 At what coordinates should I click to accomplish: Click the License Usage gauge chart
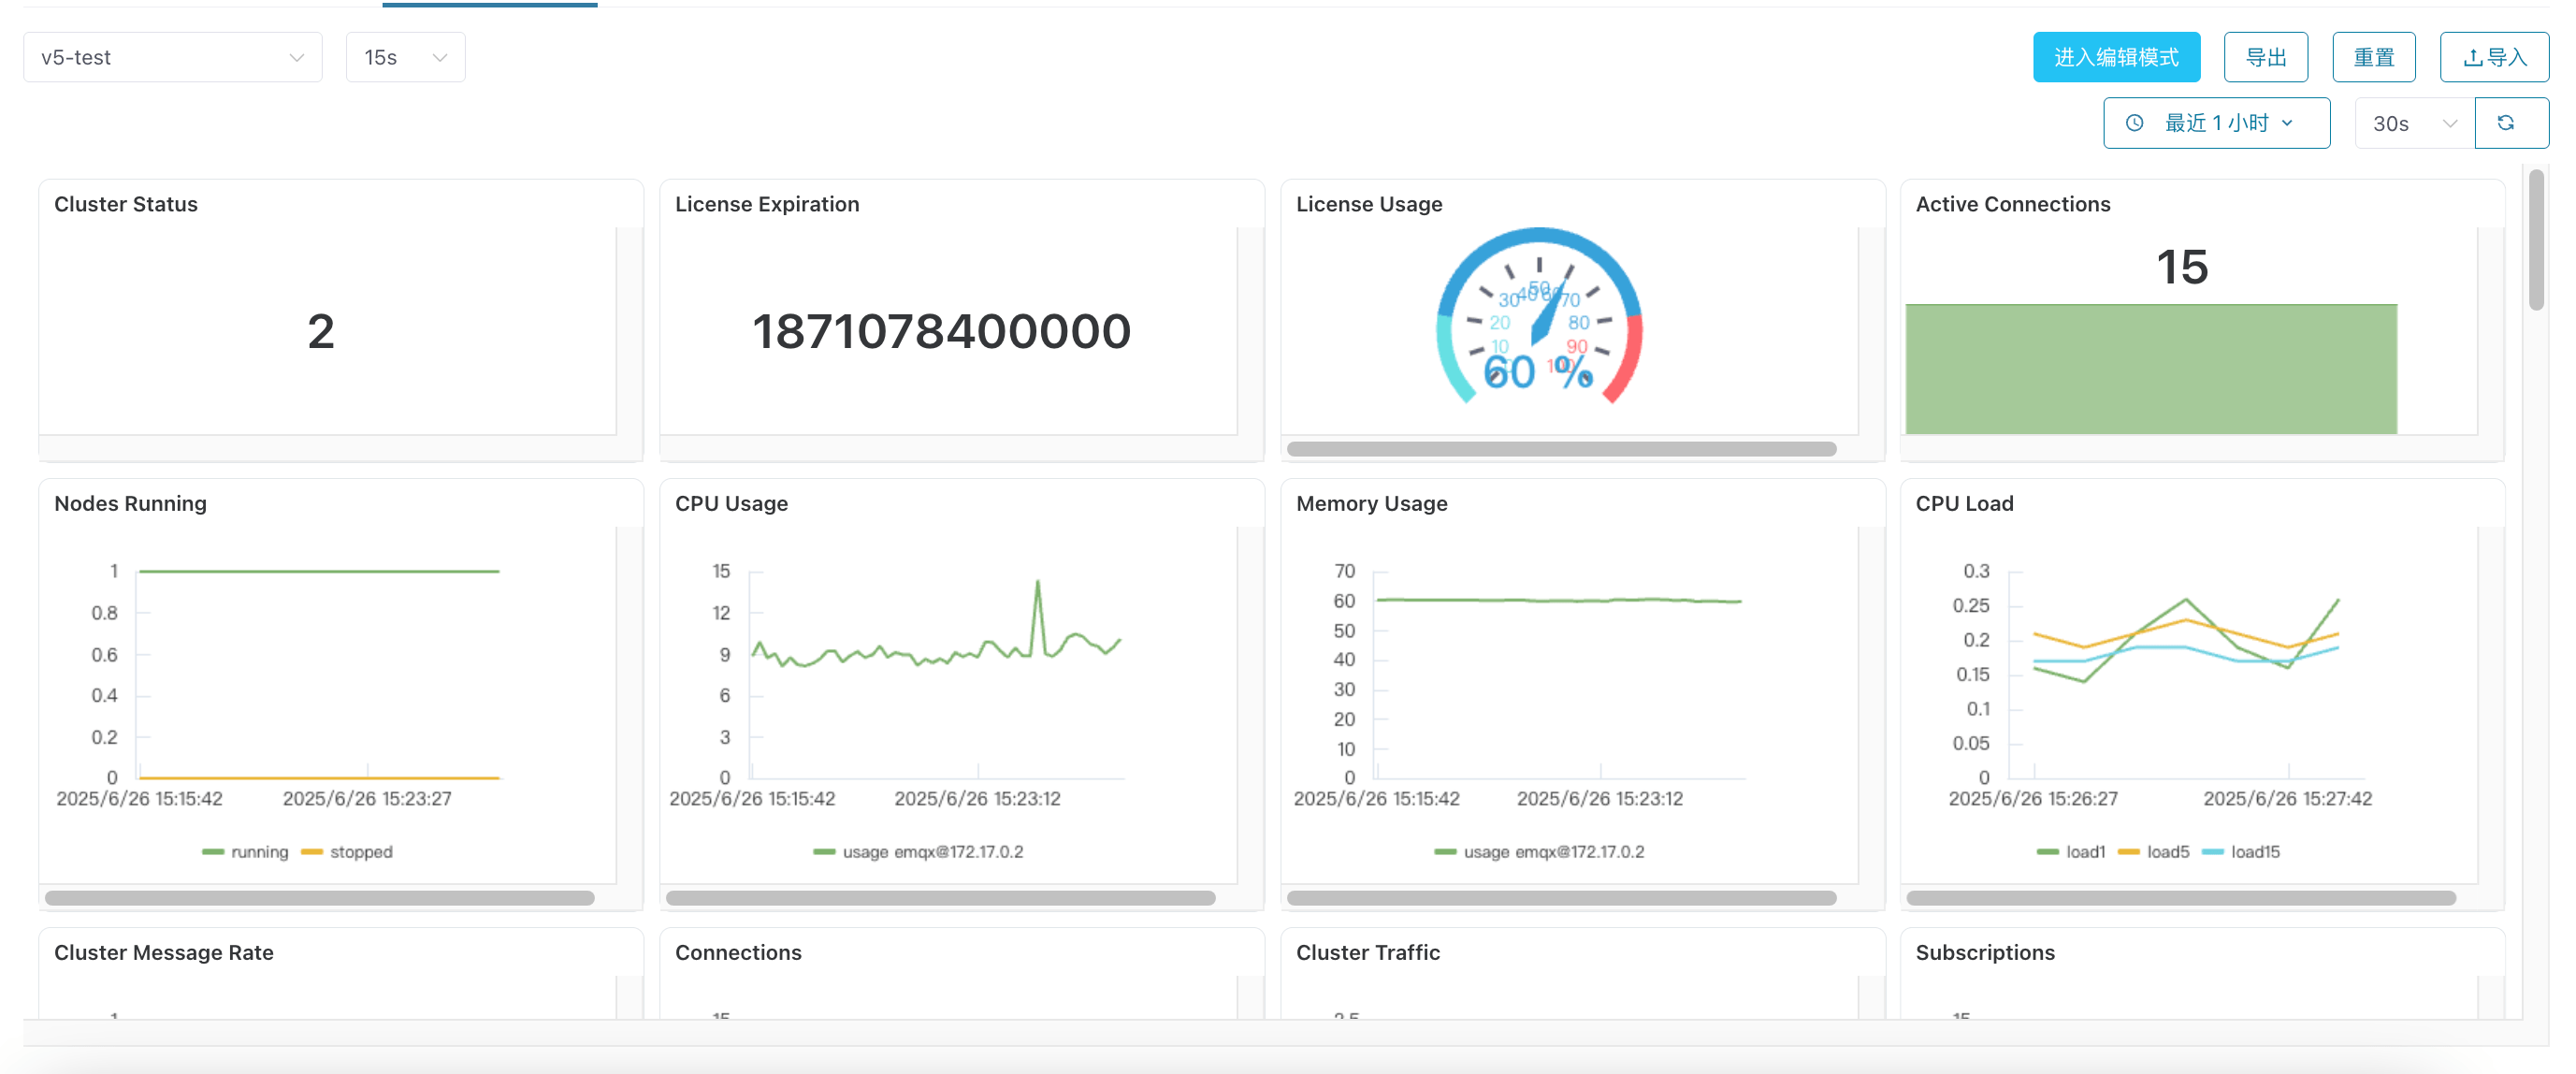click(x=1539, y=320)
